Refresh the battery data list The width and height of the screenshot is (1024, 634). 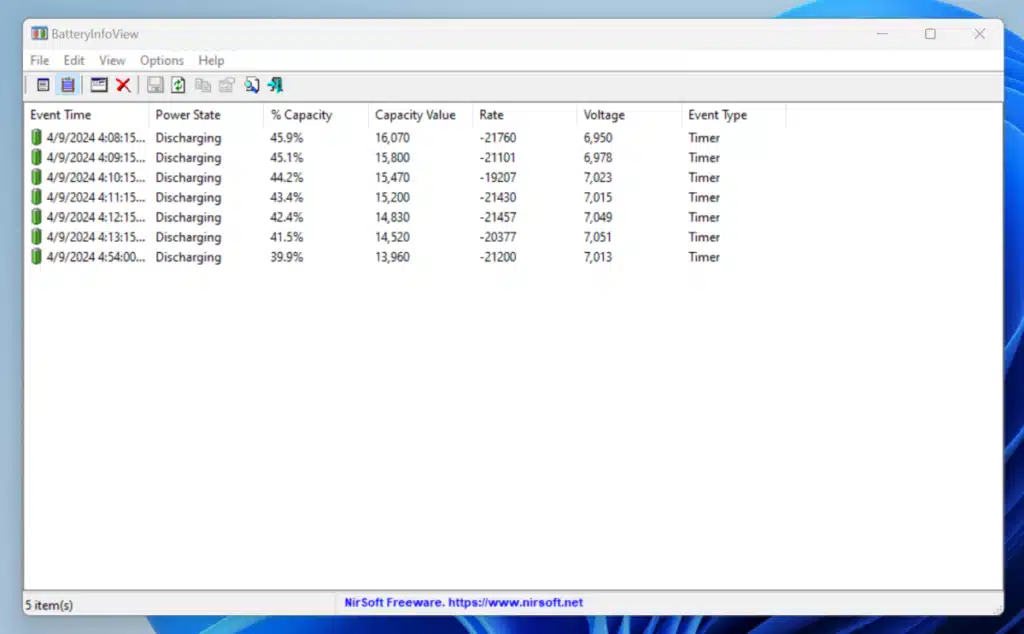tap(178, 85)
